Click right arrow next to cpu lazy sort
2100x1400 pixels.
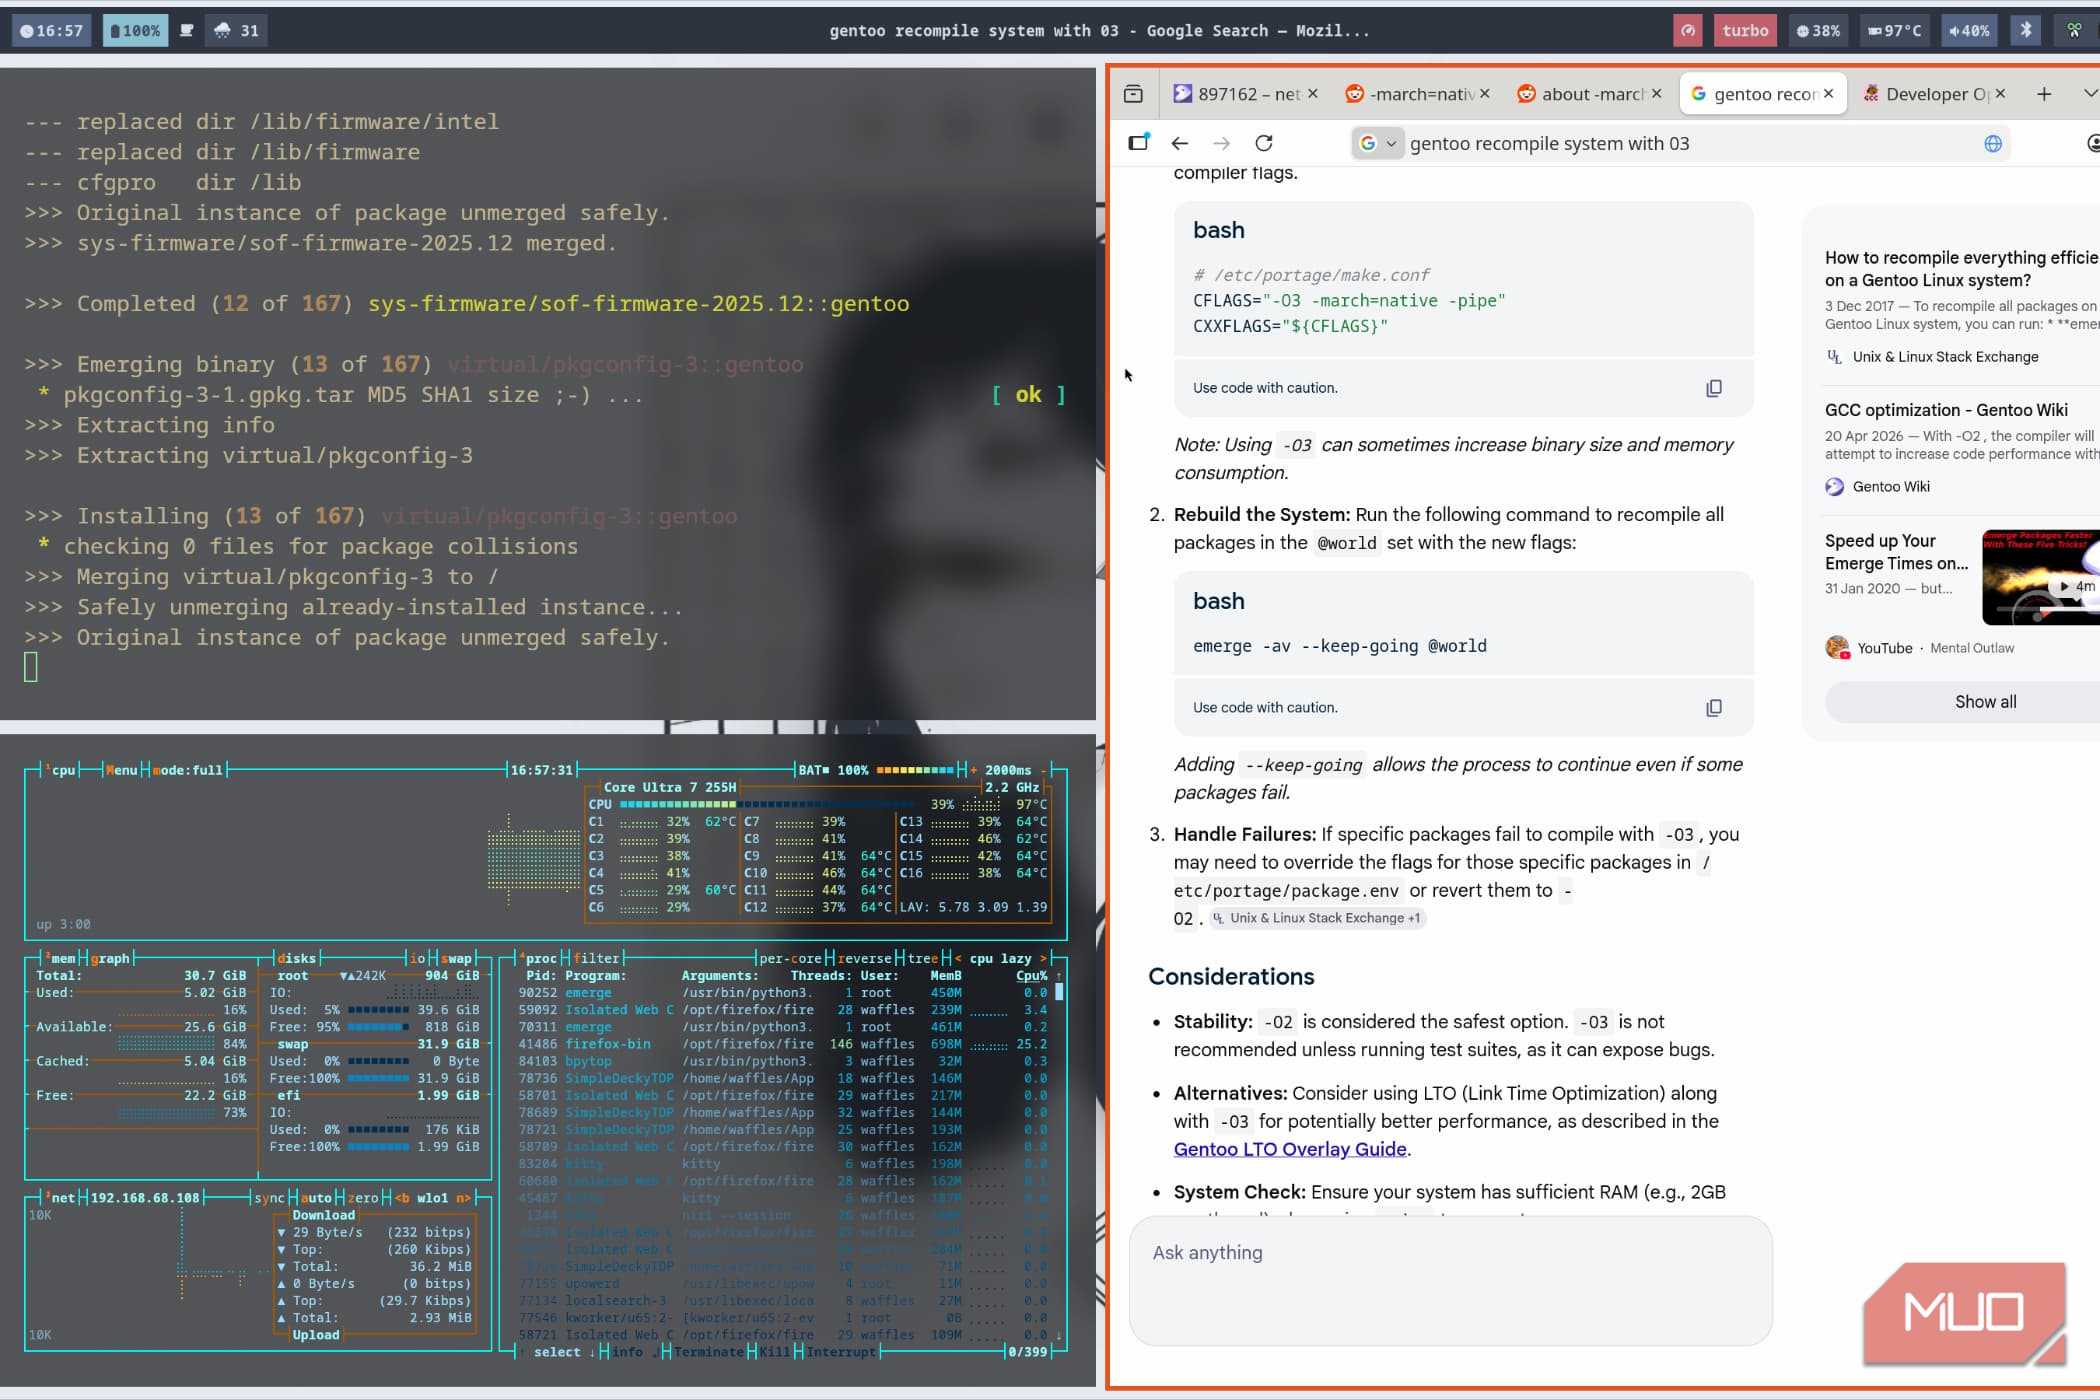pyautogui.click(x=1043, y=958)
